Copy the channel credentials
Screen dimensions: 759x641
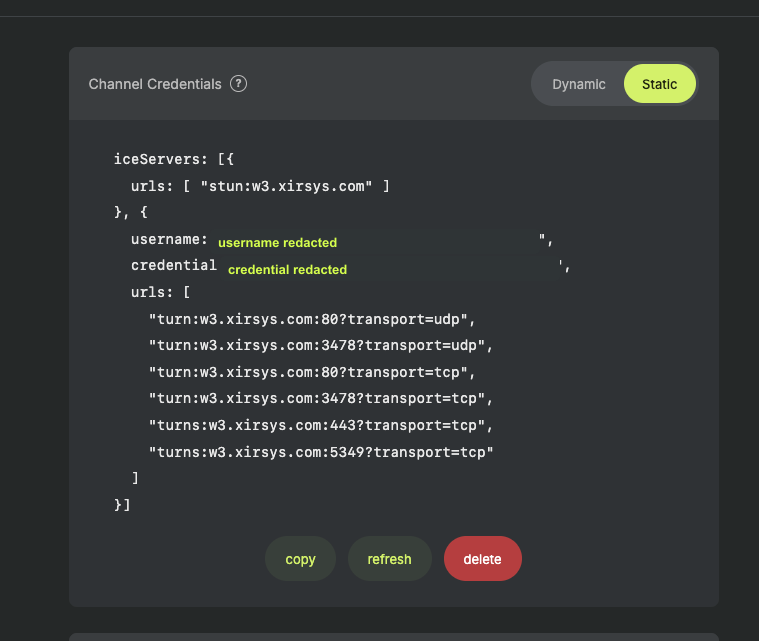[300, 559]
